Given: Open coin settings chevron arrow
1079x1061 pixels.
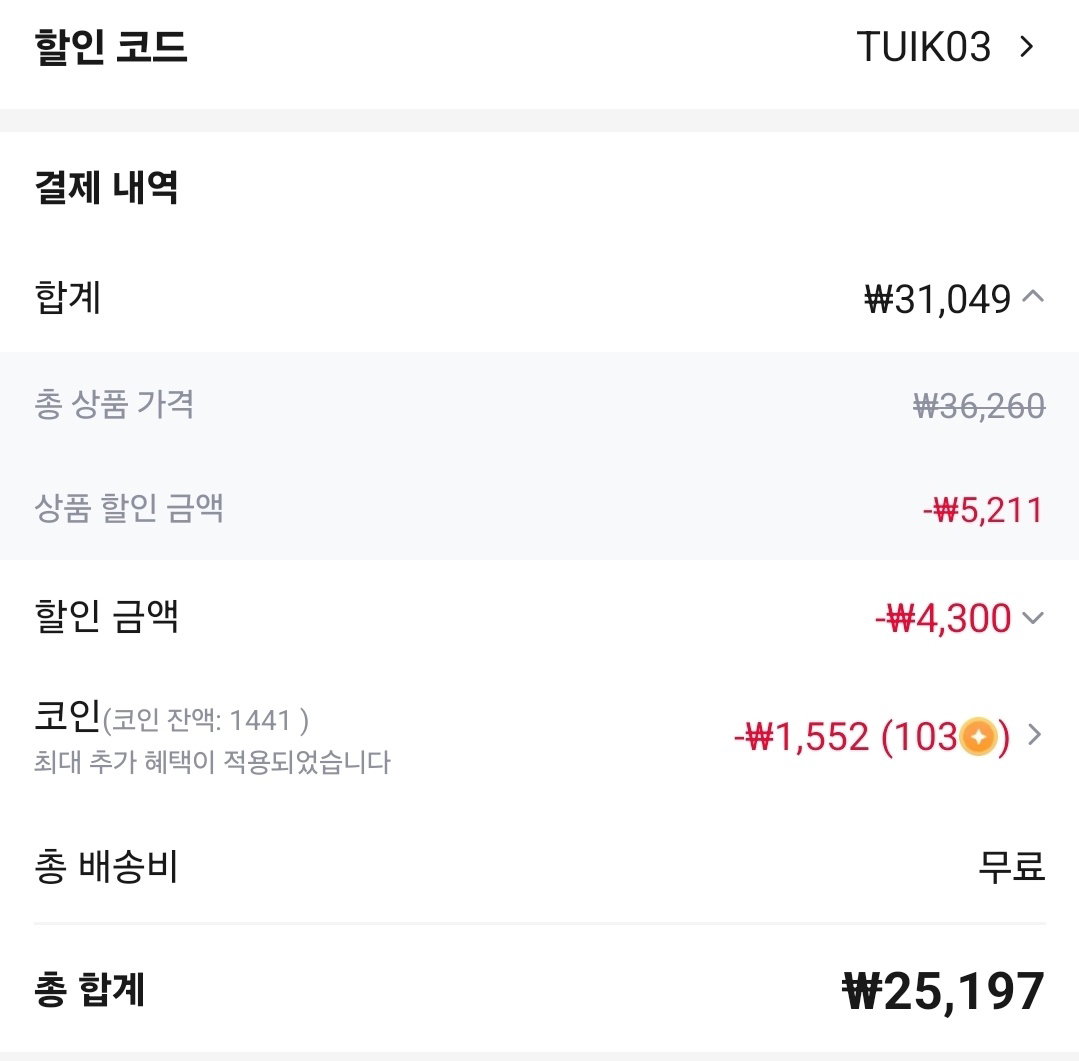Looking at the screenshot, I should (x=1034, y=735).
